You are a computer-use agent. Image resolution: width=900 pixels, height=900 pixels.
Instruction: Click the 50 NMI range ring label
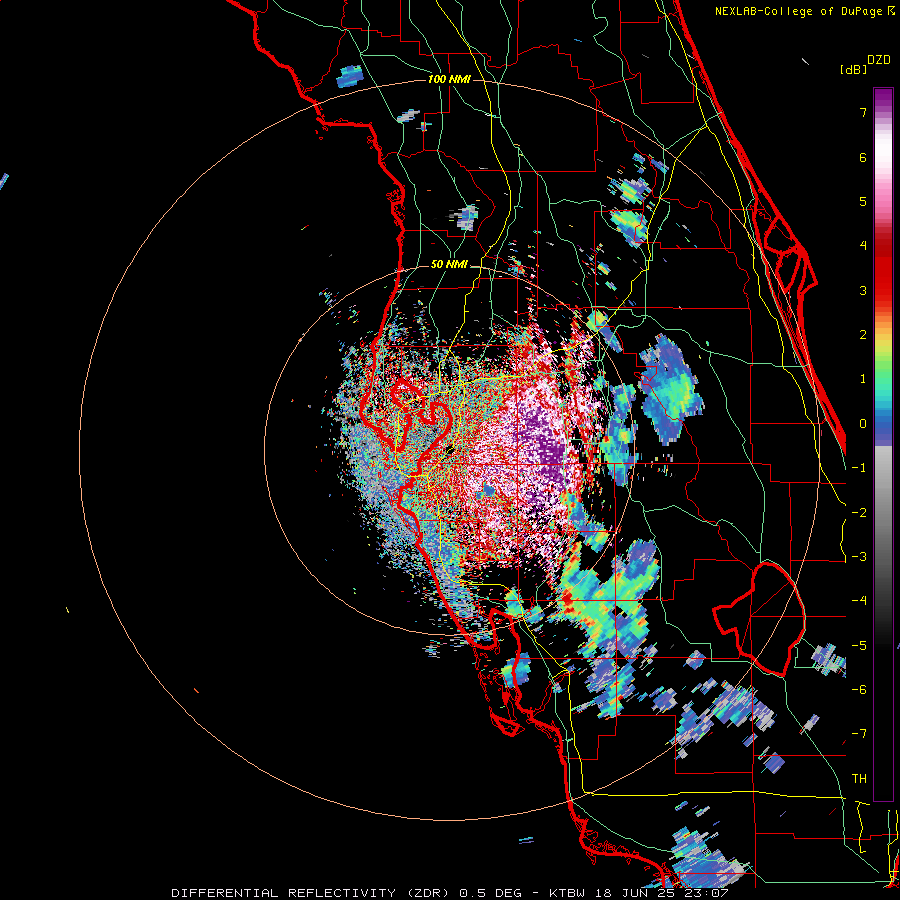[x=449, y=265]
